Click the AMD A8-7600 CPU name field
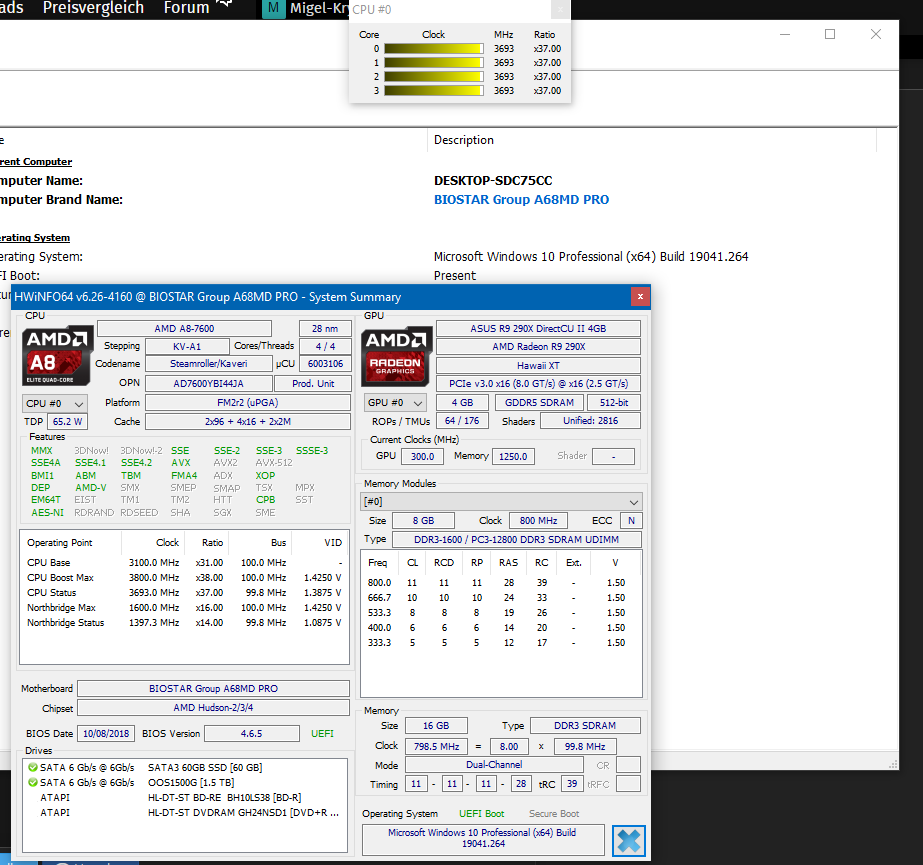 [x=184, y=329]
